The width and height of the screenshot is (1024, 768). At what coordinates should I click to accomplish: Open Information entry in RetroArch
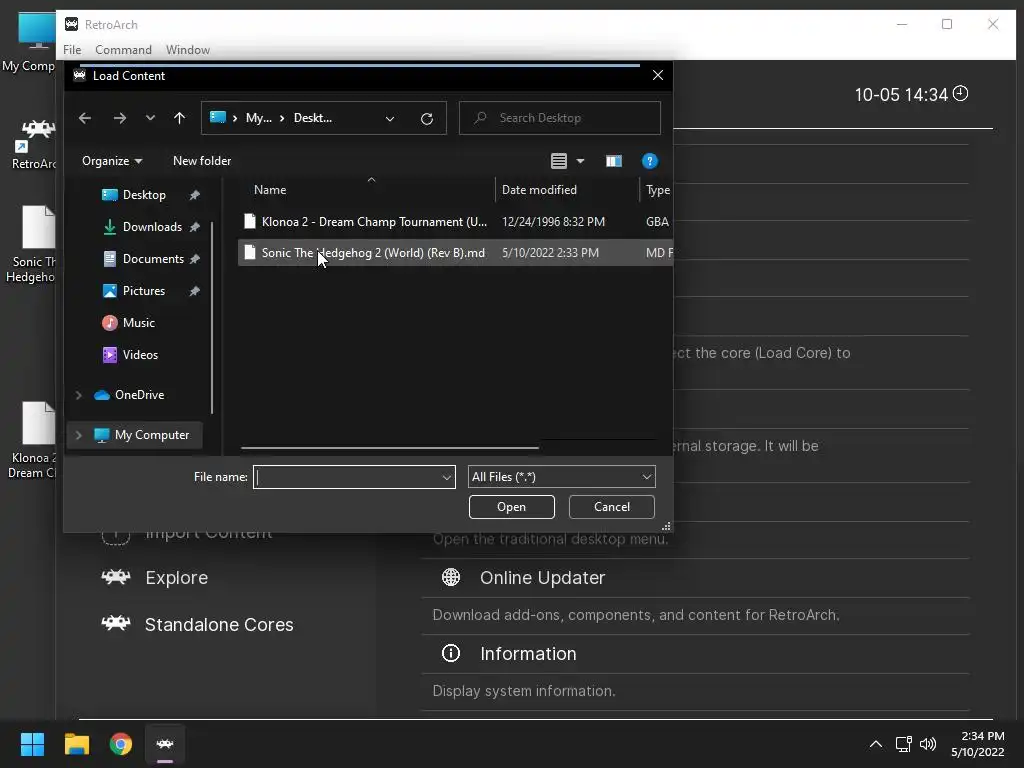[528, 654]
